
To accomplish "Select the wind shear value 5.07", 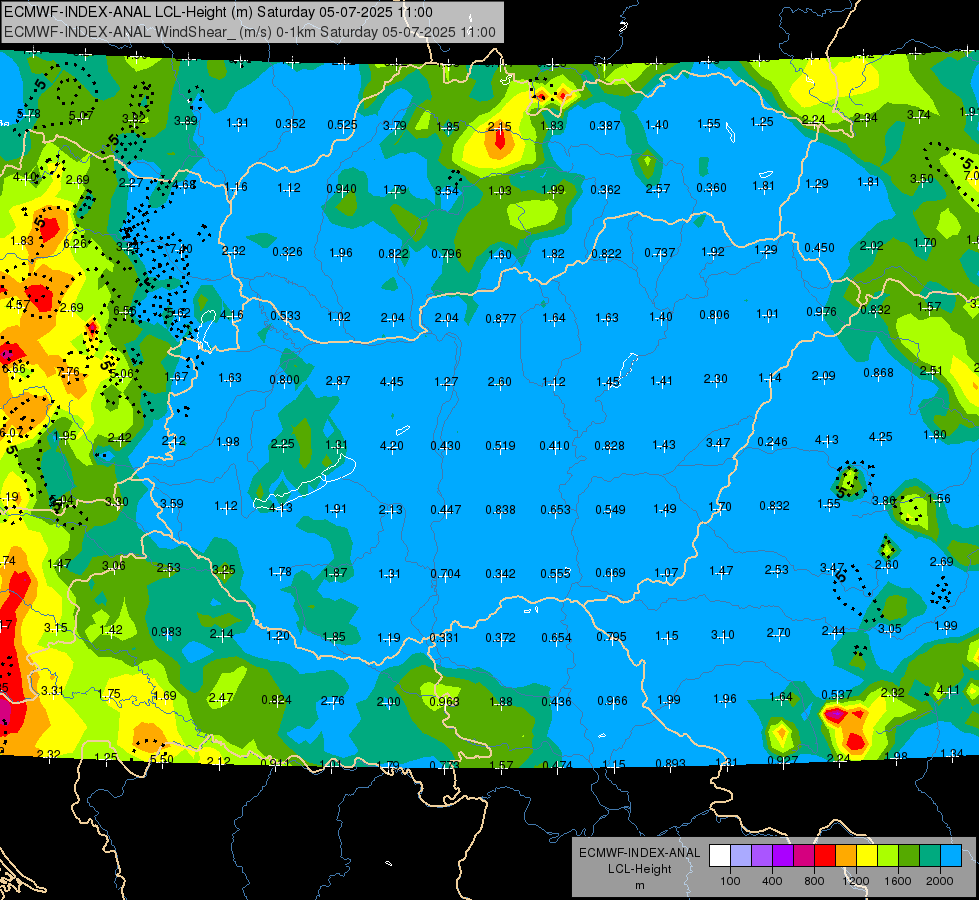I will tap(81, 116).
